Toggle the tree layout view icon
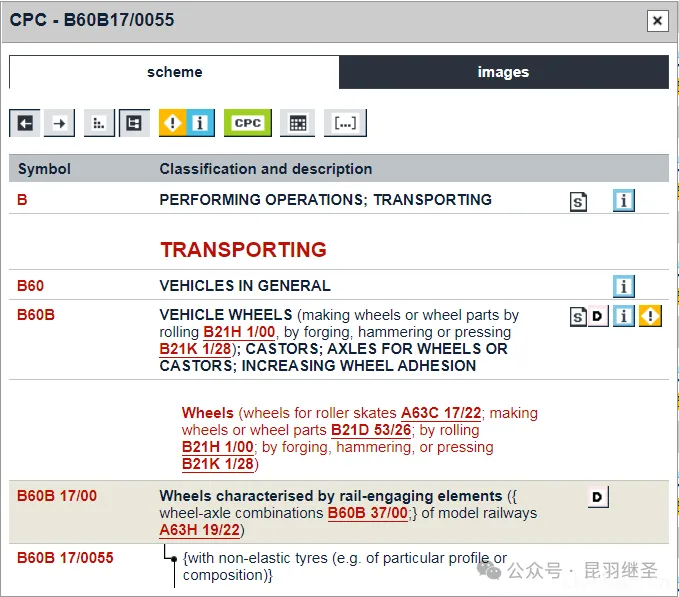The width and height of the screenshot is (679, 597). [134, 123]
